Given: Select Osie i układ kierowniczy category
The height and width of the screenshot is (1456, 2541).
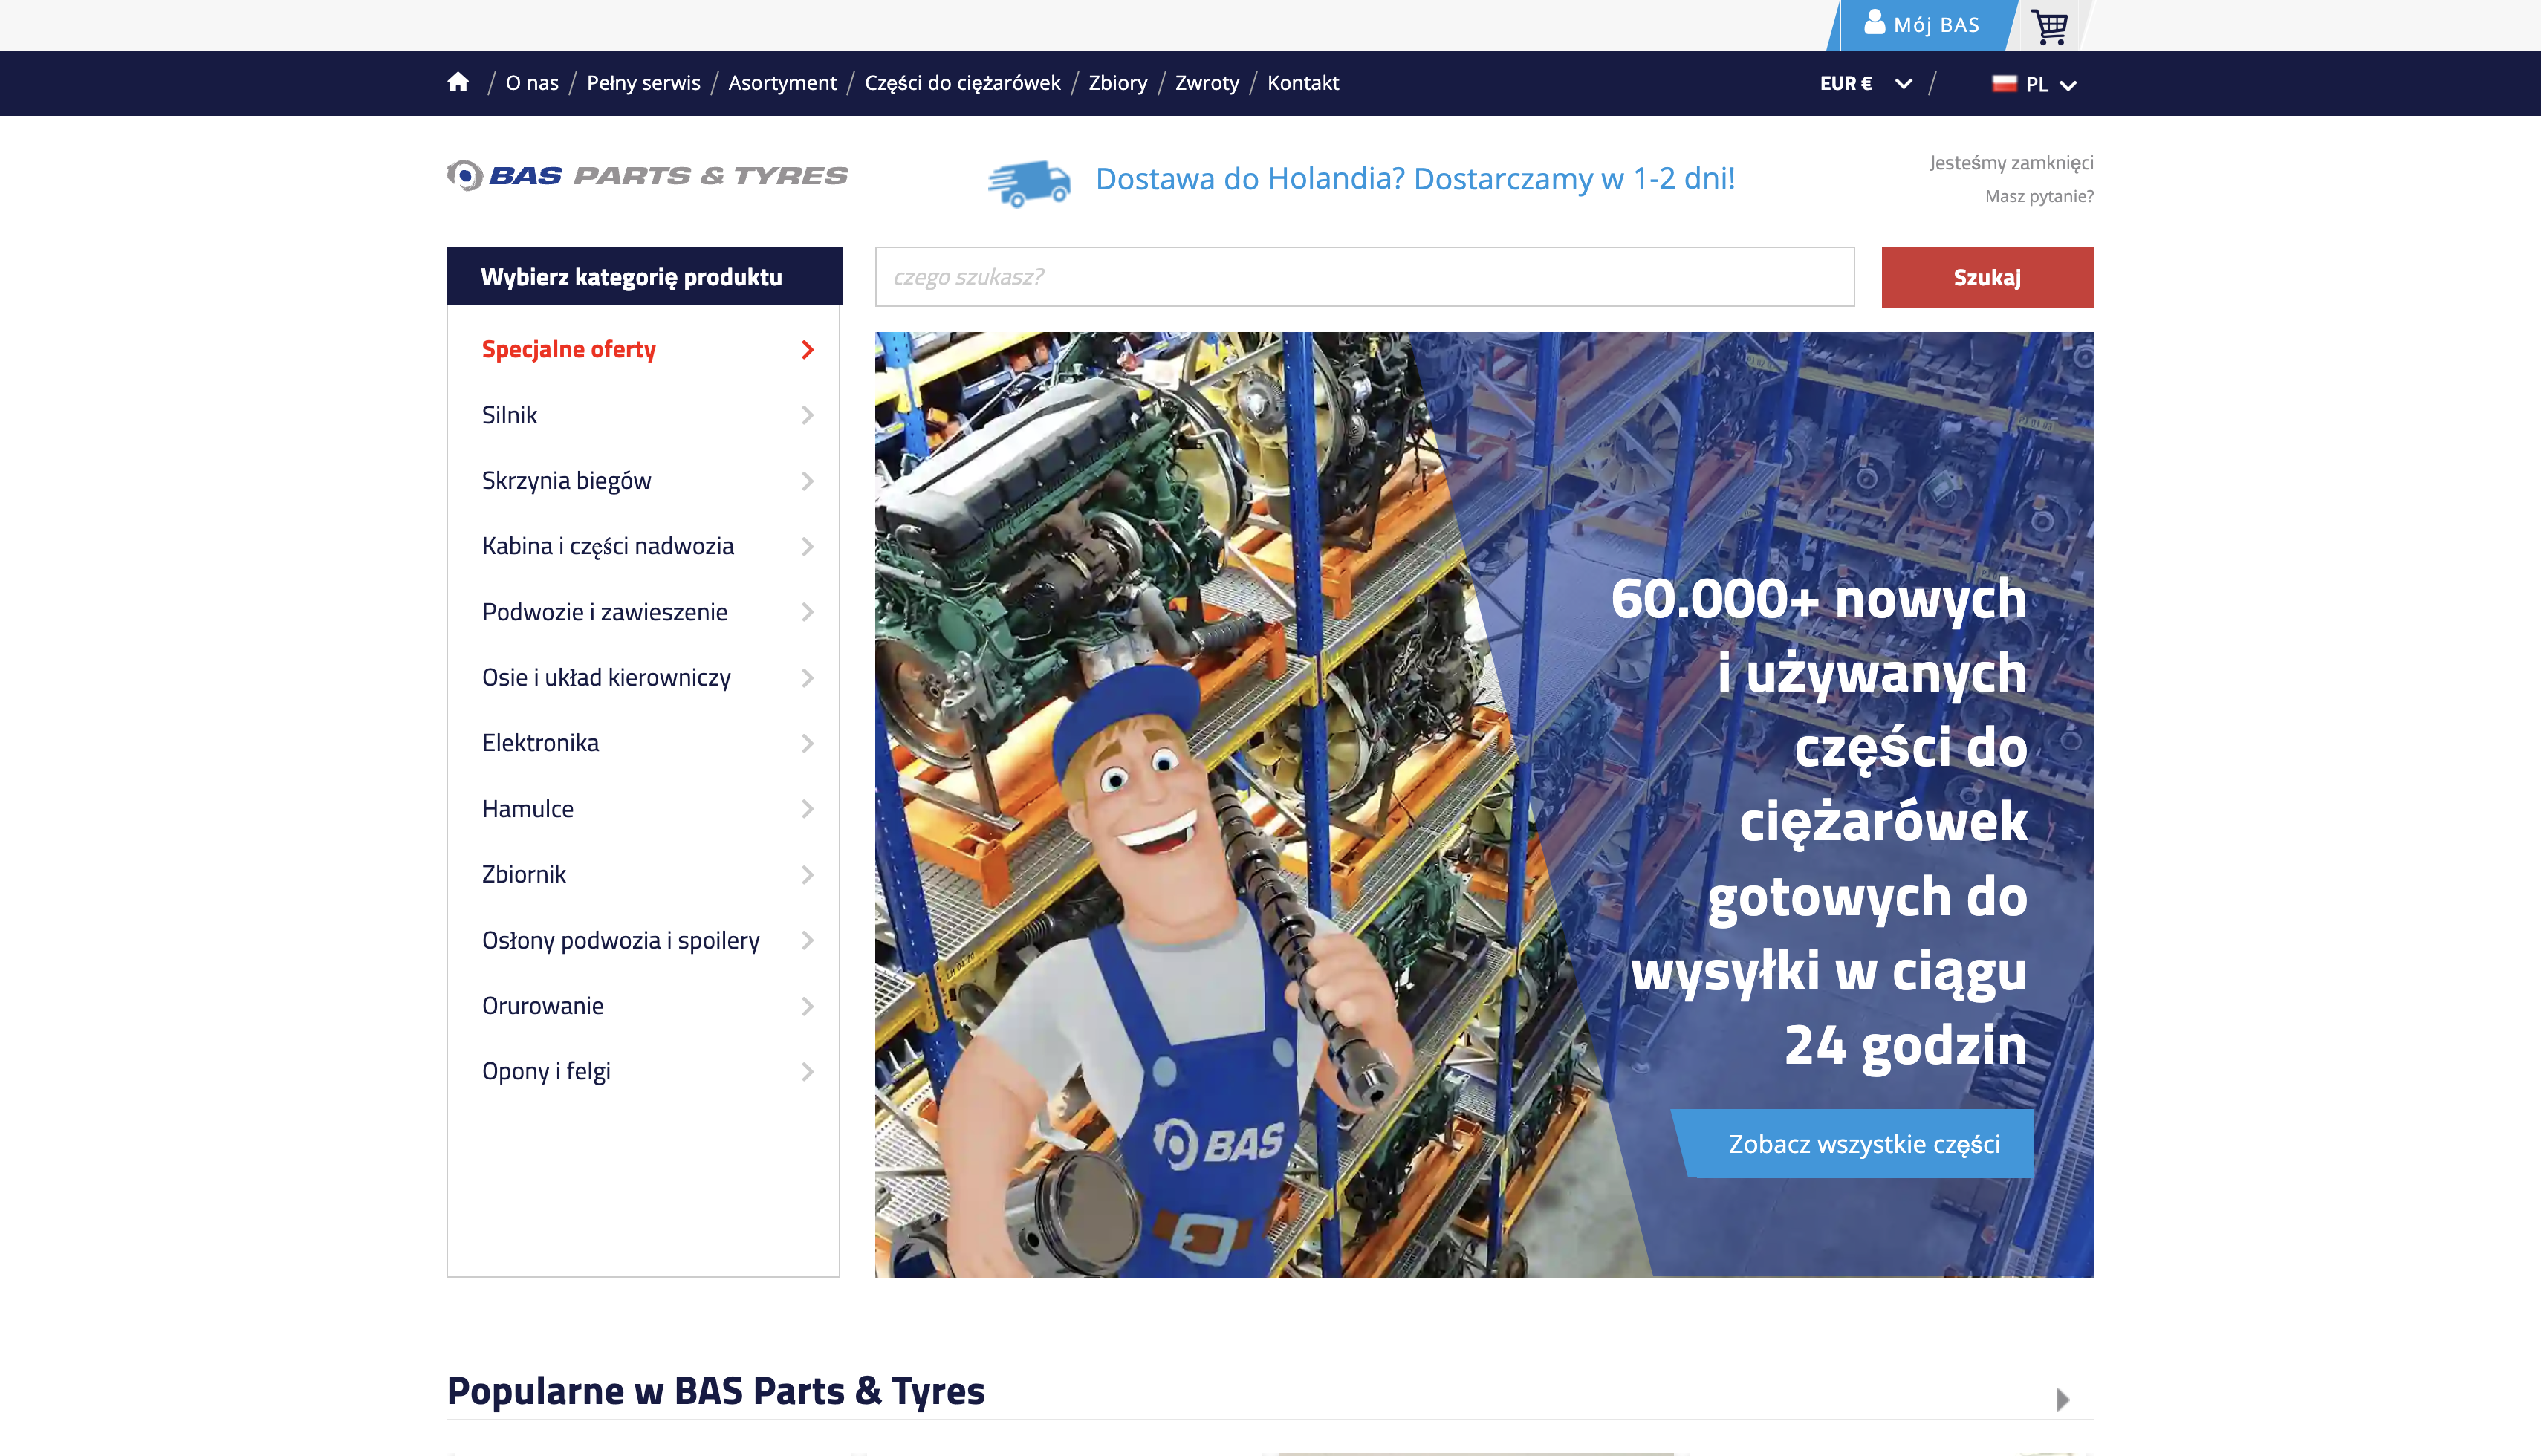Looking at the screenshot, I should [x=607, y=678].
